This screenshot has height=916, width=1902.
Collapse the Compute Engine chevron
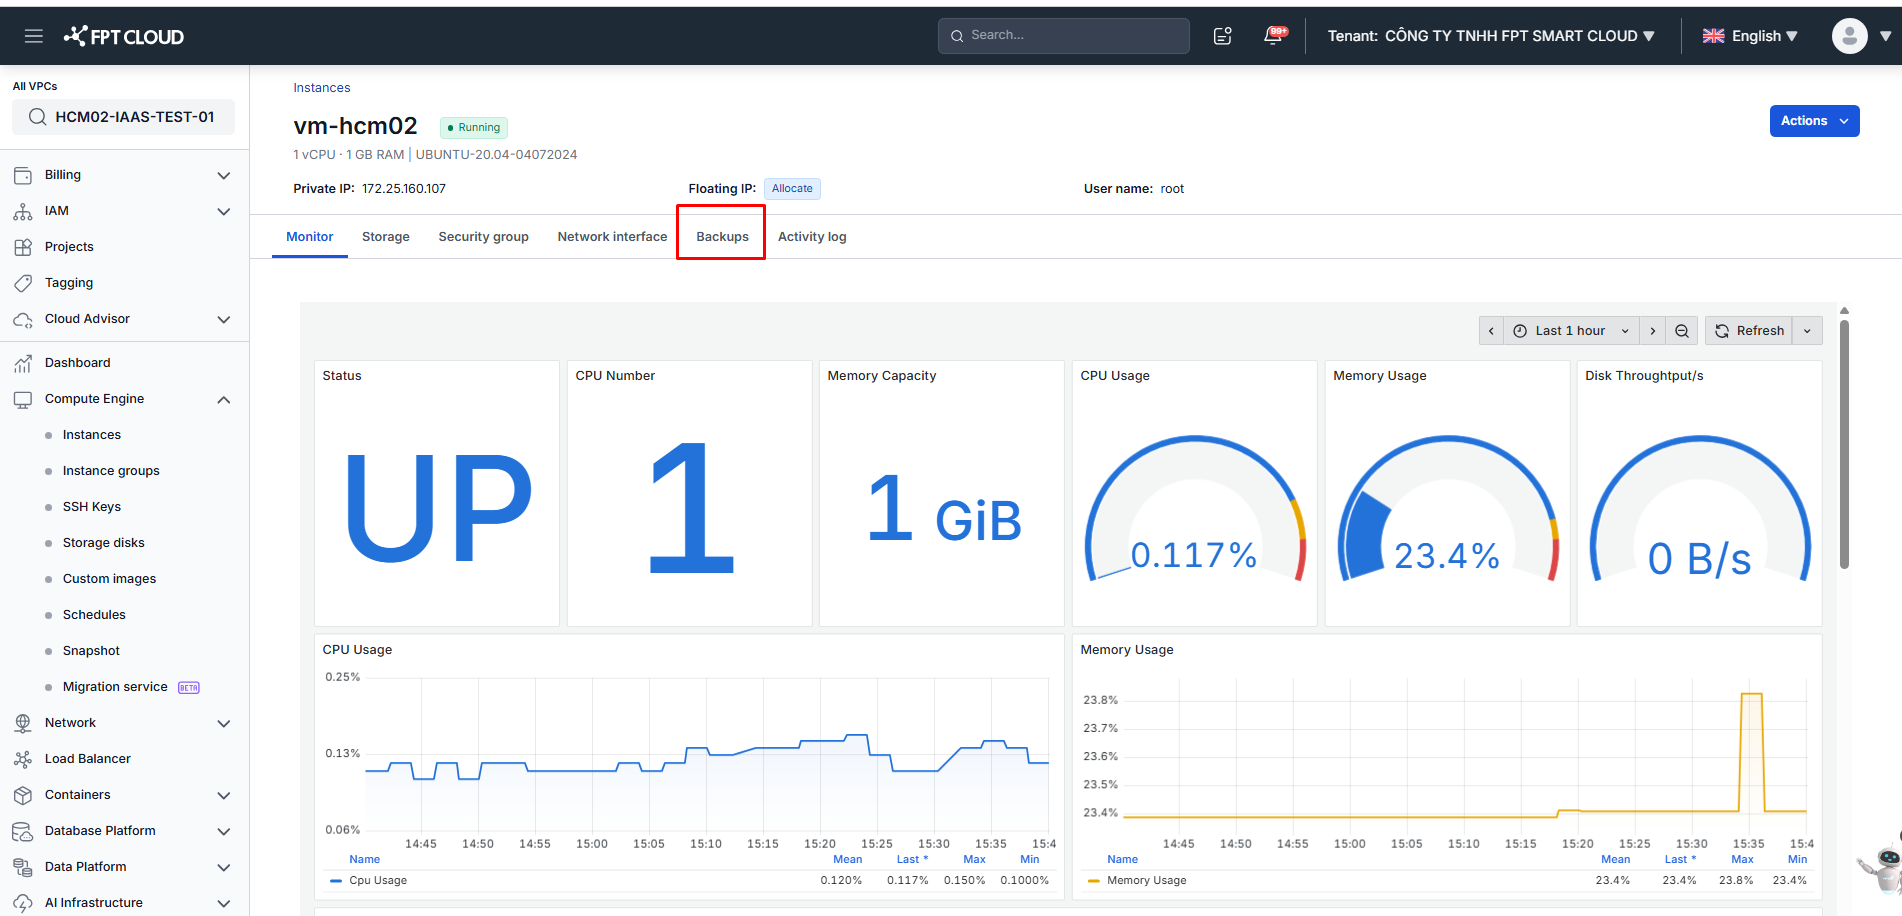click(224, 400)
